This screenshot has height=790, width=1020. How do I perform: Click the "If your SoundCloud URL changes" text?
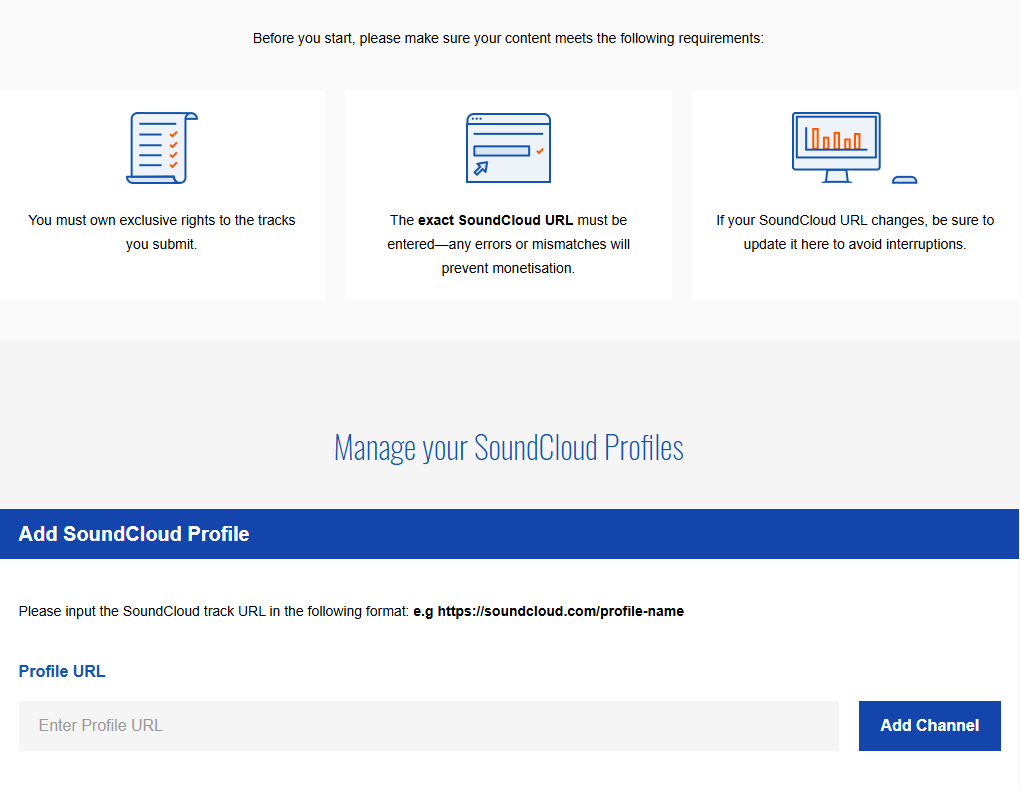[x=855, y=220]
